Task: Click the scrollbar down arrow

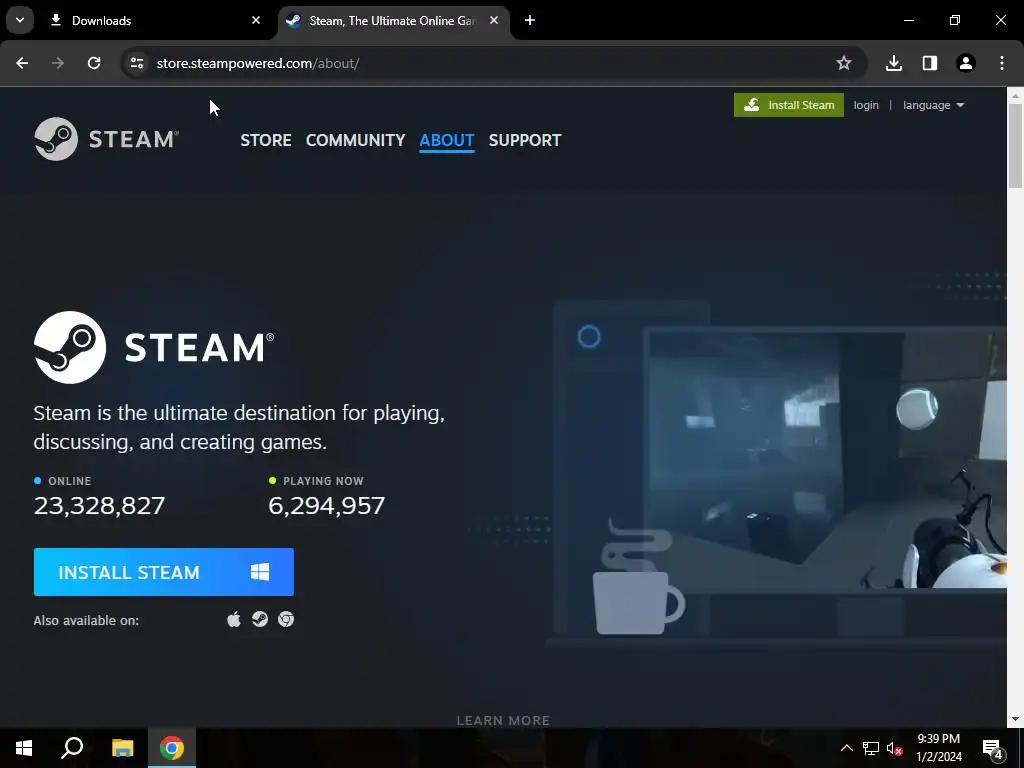Action: click(1016, 719)
